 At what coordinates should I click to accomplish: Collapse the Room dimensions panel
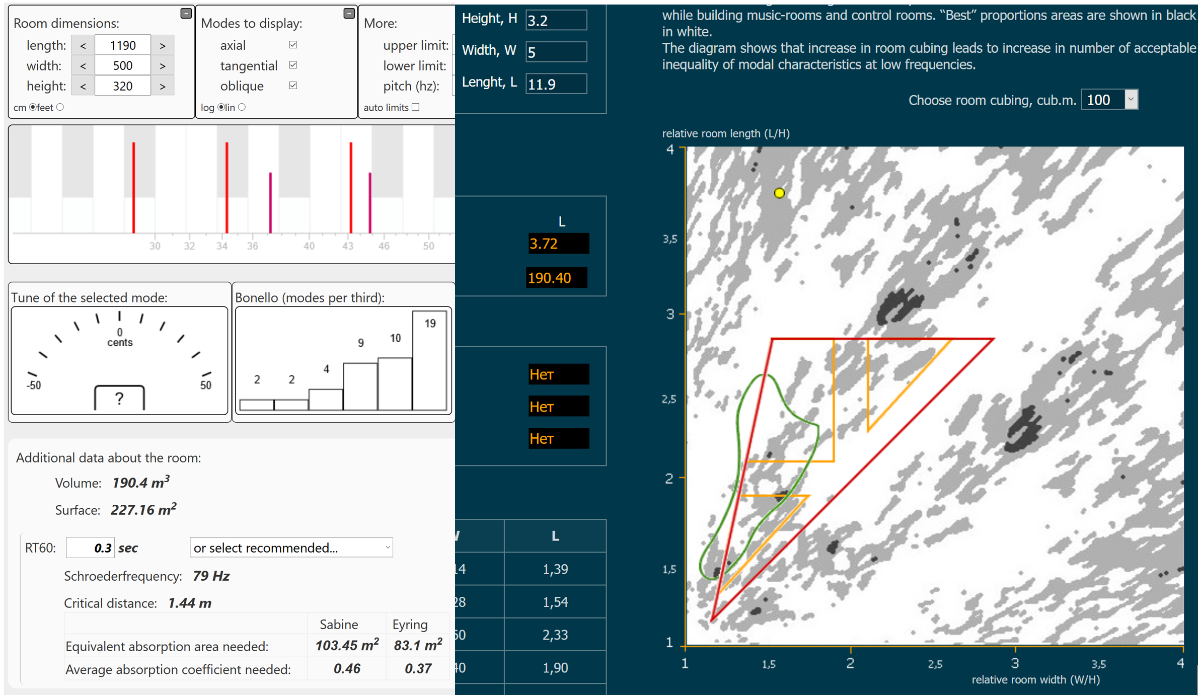point(186,13)
